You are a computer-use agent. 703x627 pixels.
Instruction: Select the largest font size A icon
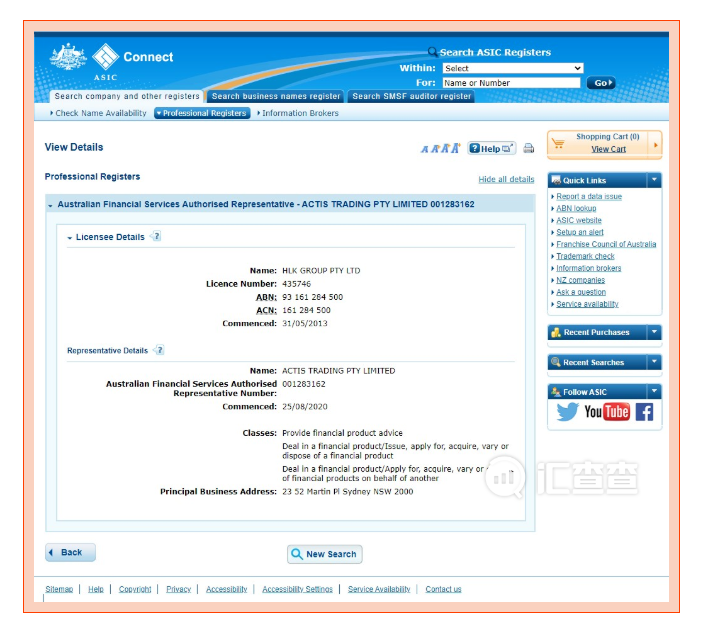(x=456, y=148)
